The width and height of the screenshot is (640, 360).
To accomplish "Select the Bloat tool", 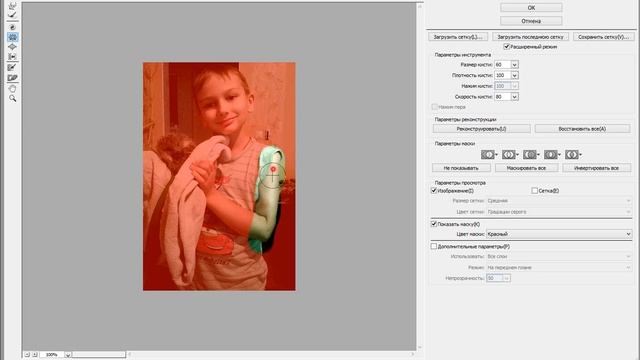I will tap(13, 47).
